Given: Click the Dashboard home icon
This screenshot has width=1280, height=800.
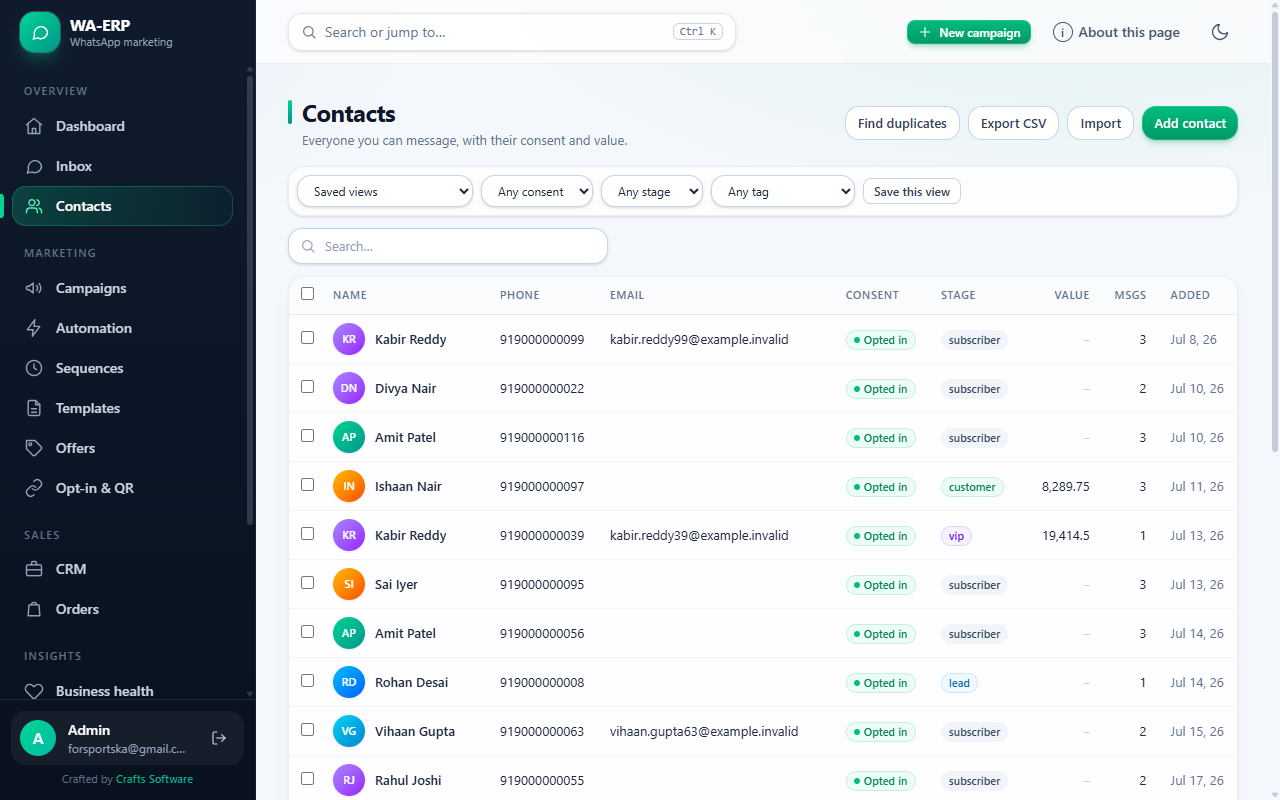Looking at the screenshot, I should pyautogui.click(x=34, y=126).
